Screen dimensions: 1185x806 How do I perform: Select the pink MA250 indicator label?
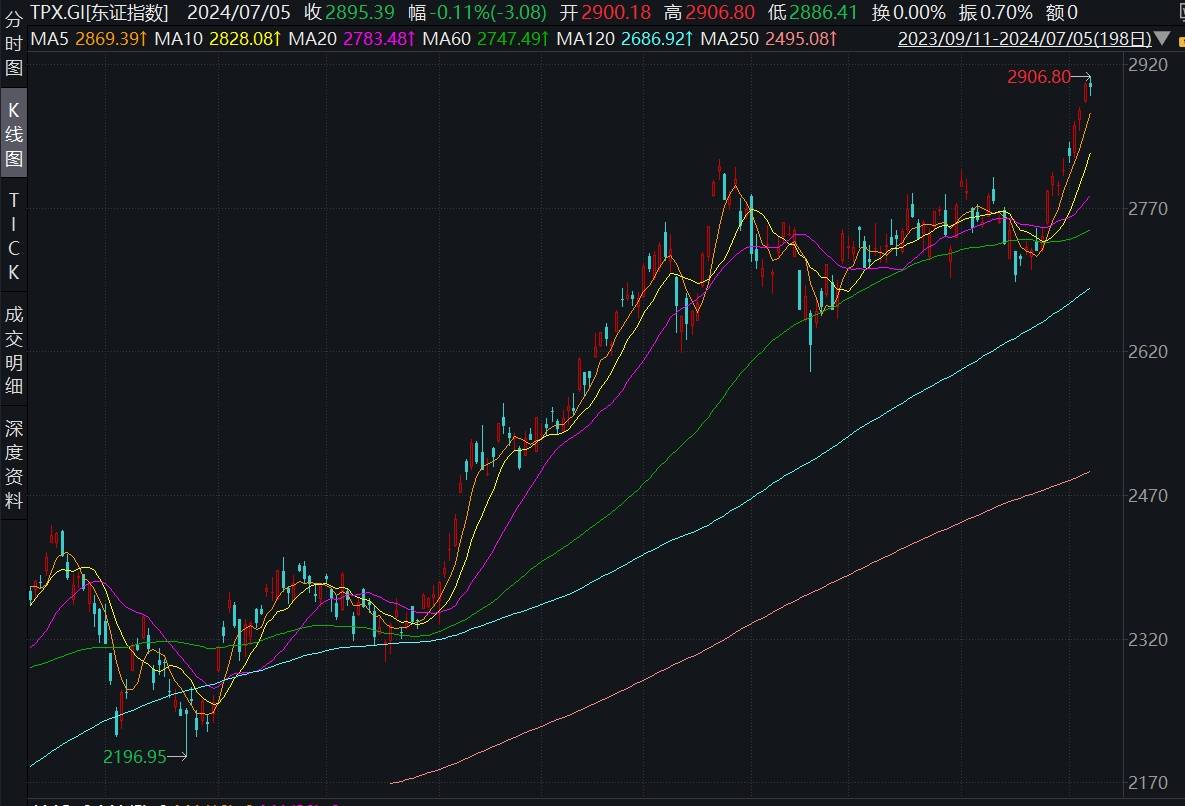click(769, 39)
